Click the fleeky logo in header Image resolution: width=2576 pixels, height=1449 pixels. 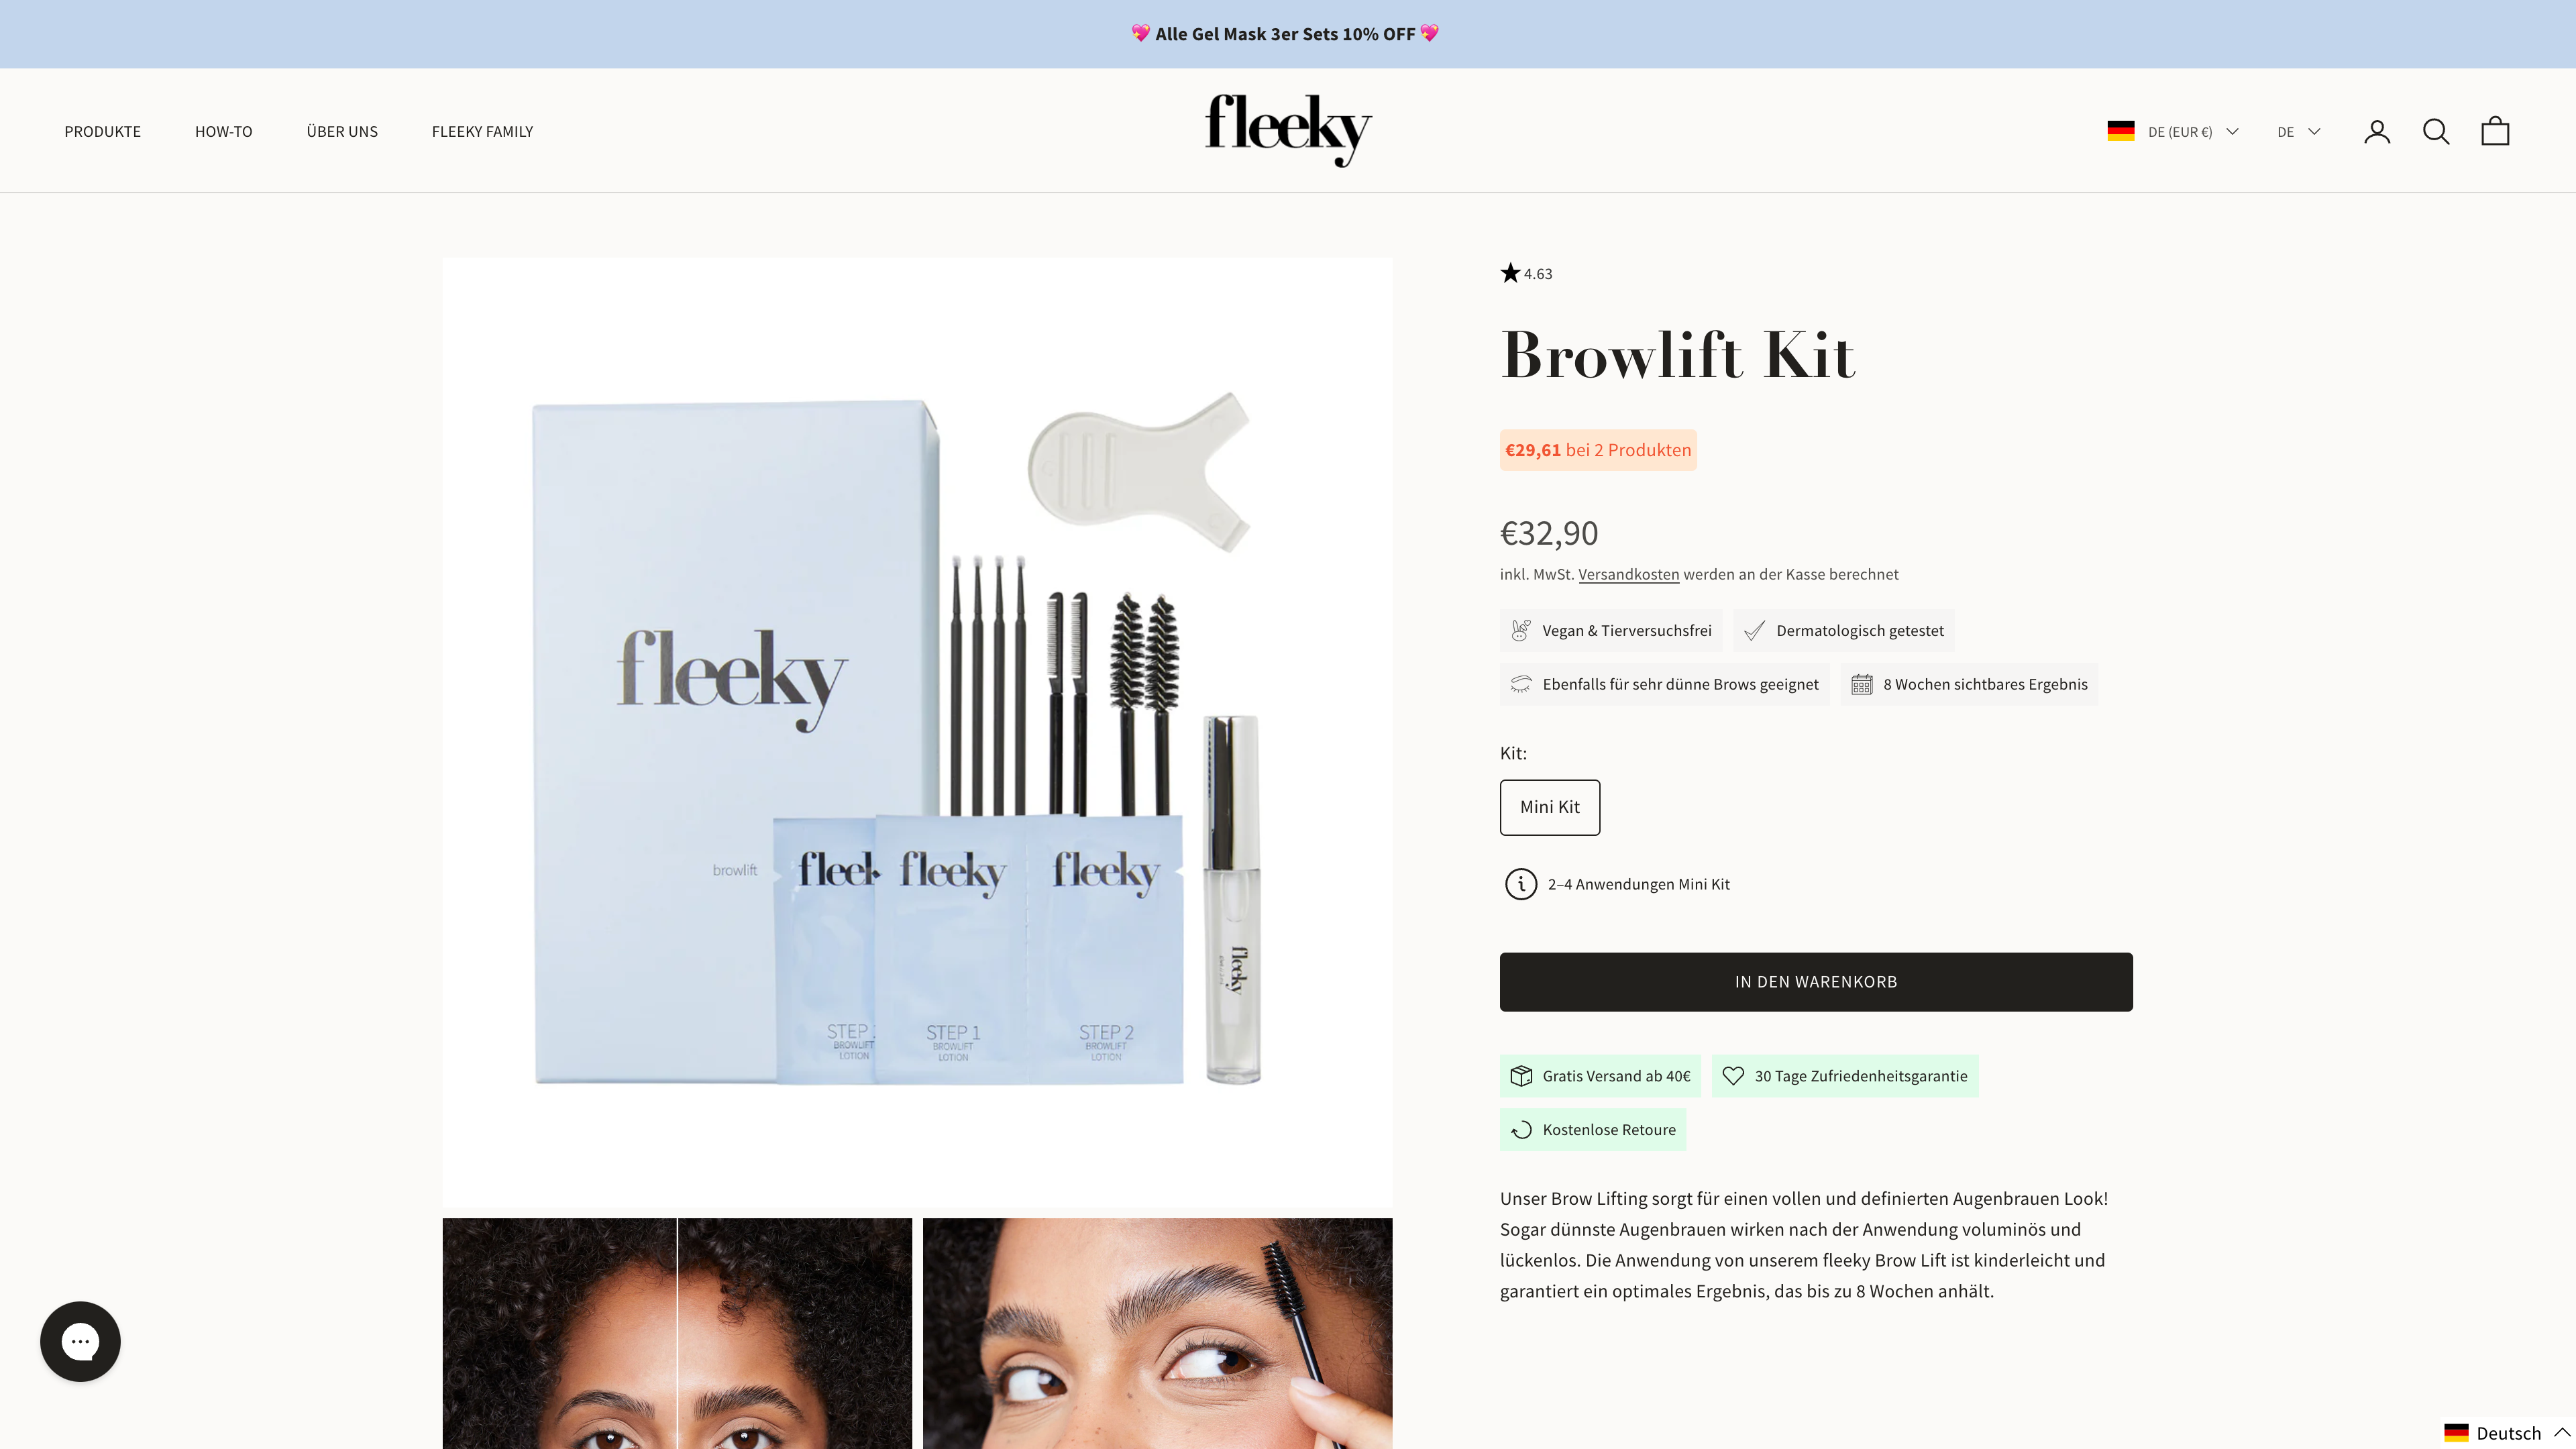[x=1288, y=130]
